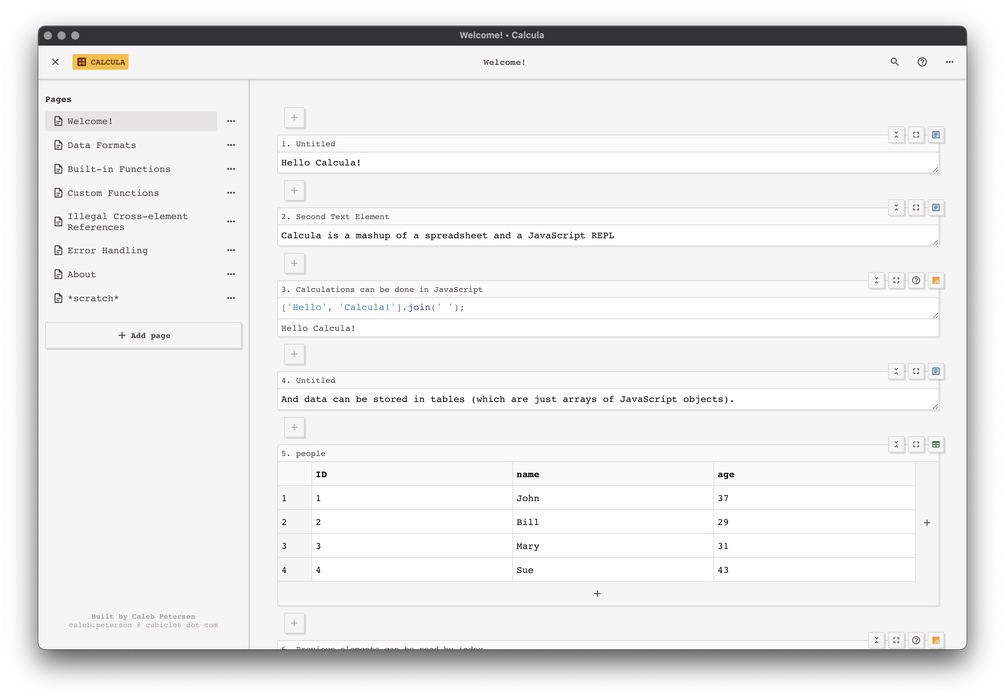Select the age column header
The width and height of the screenshot is (1005, 700).
814,474
